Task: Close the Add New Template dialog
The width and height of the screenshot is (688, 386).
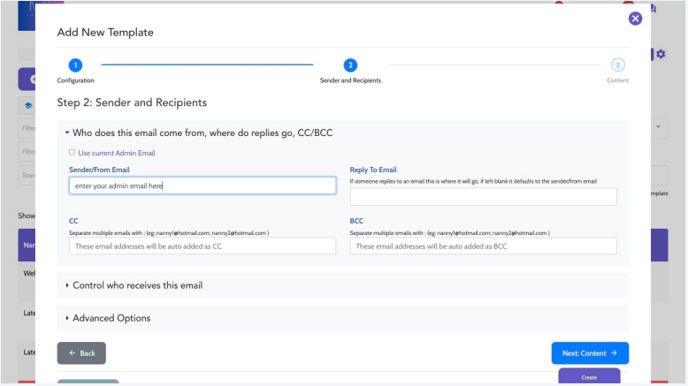Action: tap(635, 18)
